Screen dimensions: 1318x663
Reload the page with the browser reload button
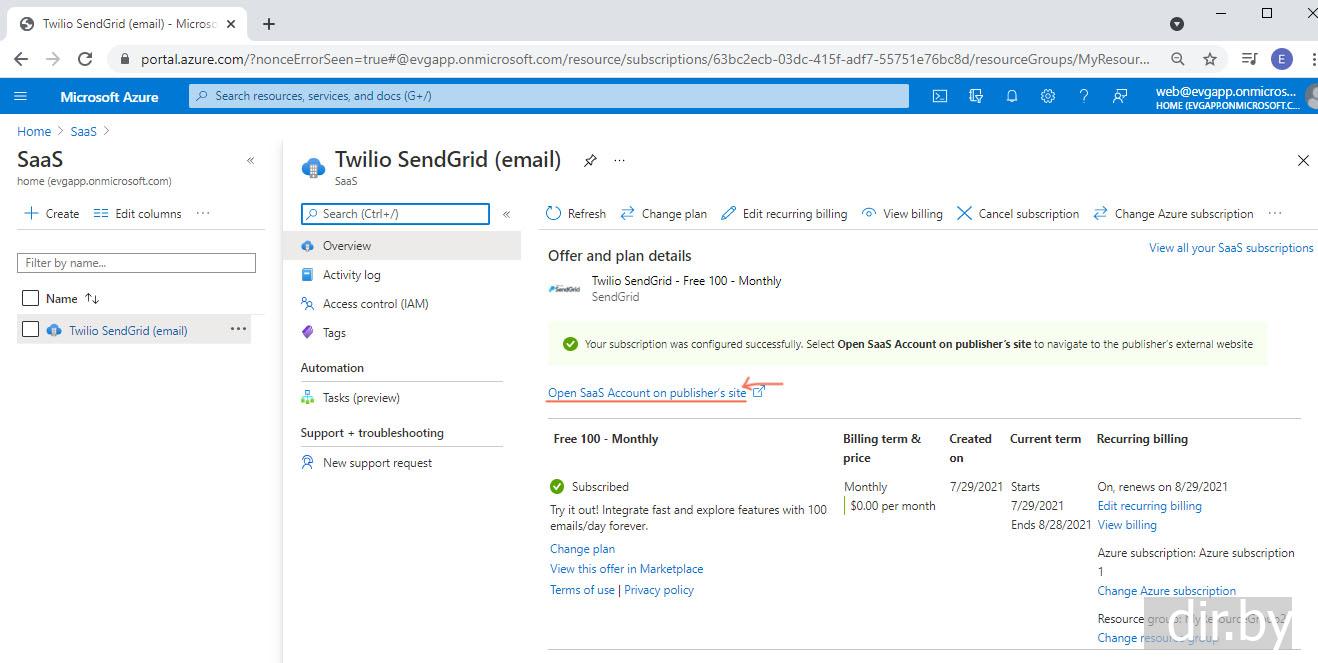85,59
